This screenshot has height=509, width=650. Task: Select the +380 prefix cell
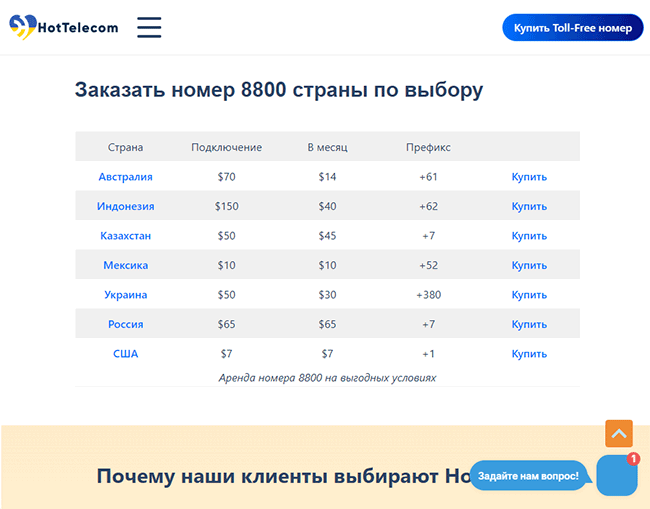[428, 295]
